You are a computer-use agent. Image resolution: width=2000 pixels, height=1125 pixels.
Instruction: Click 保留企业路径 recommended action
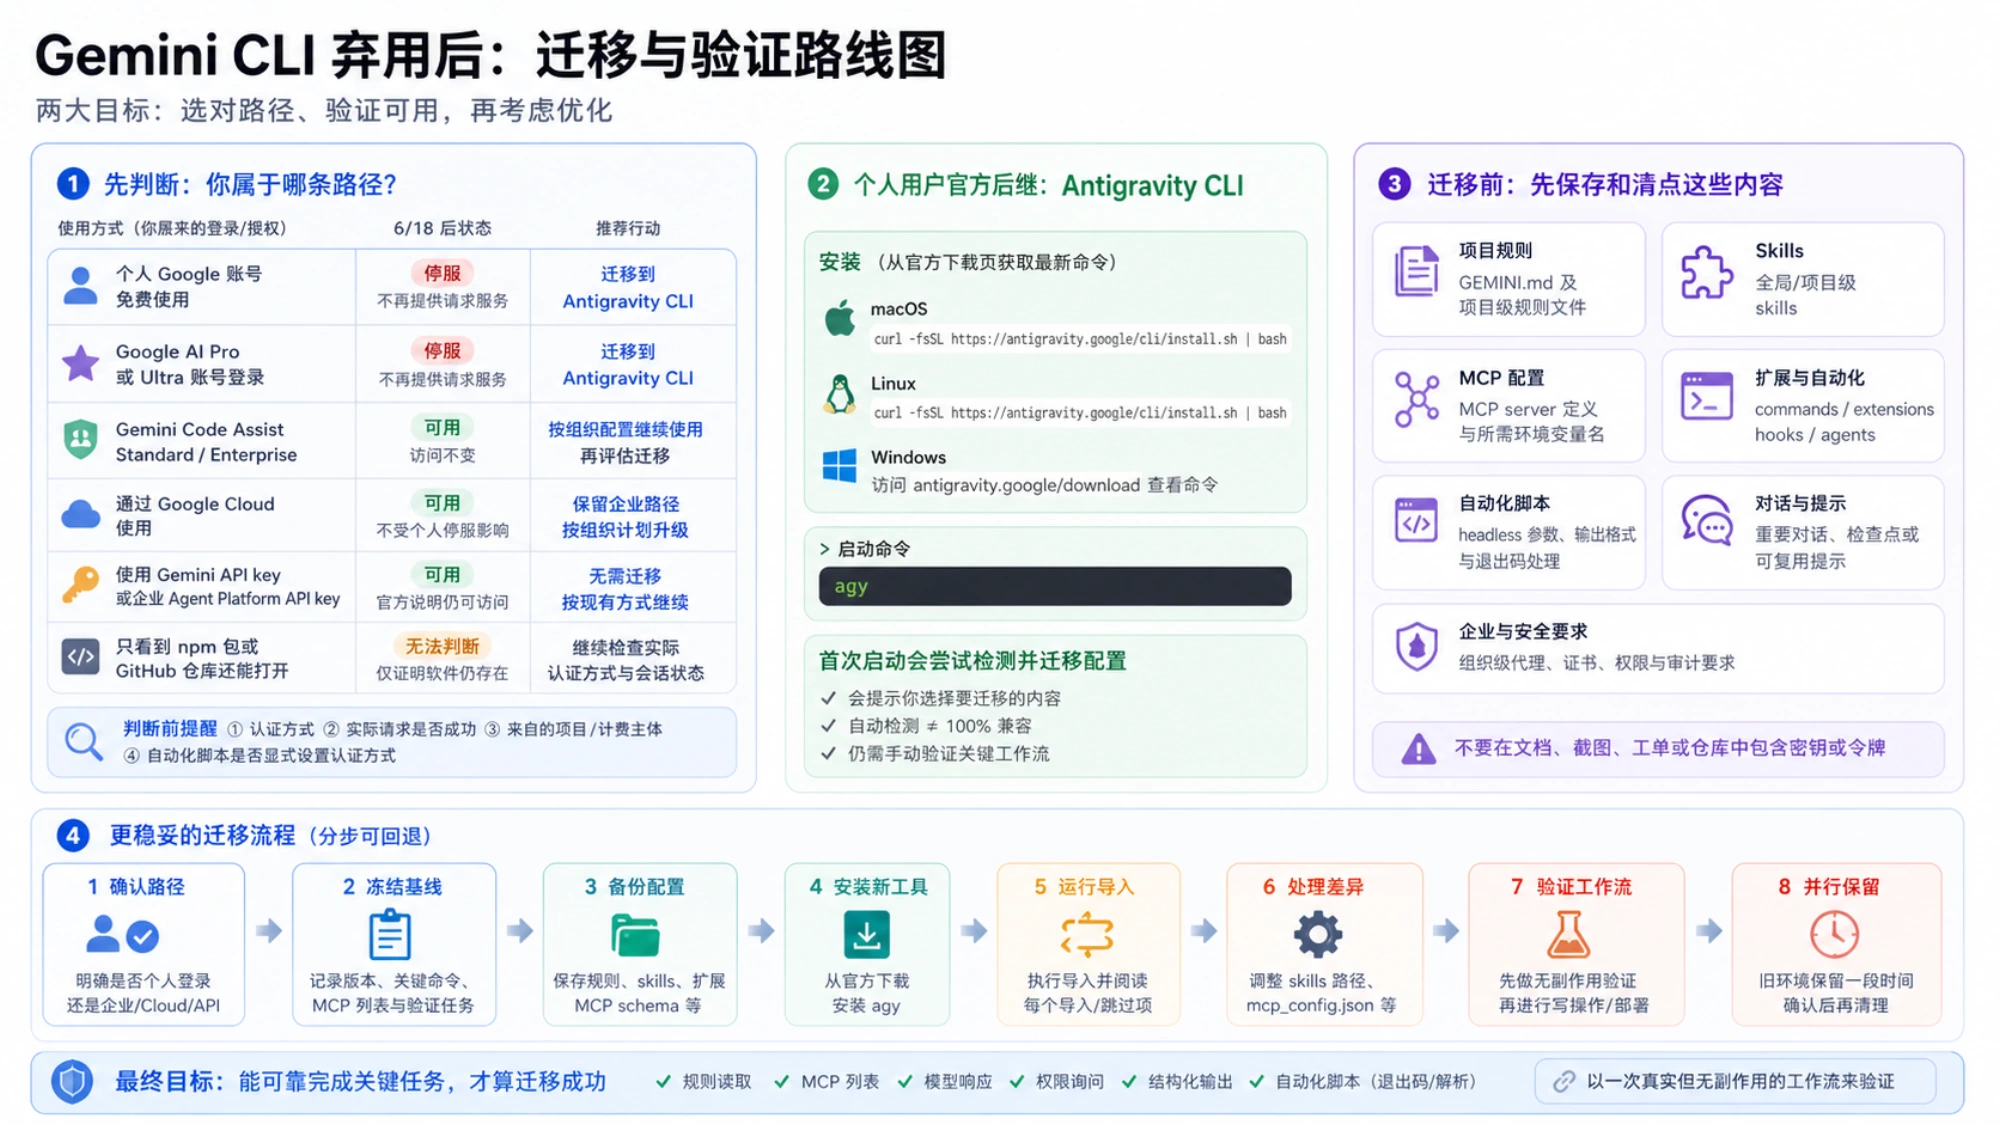click(x=625, y=504)
